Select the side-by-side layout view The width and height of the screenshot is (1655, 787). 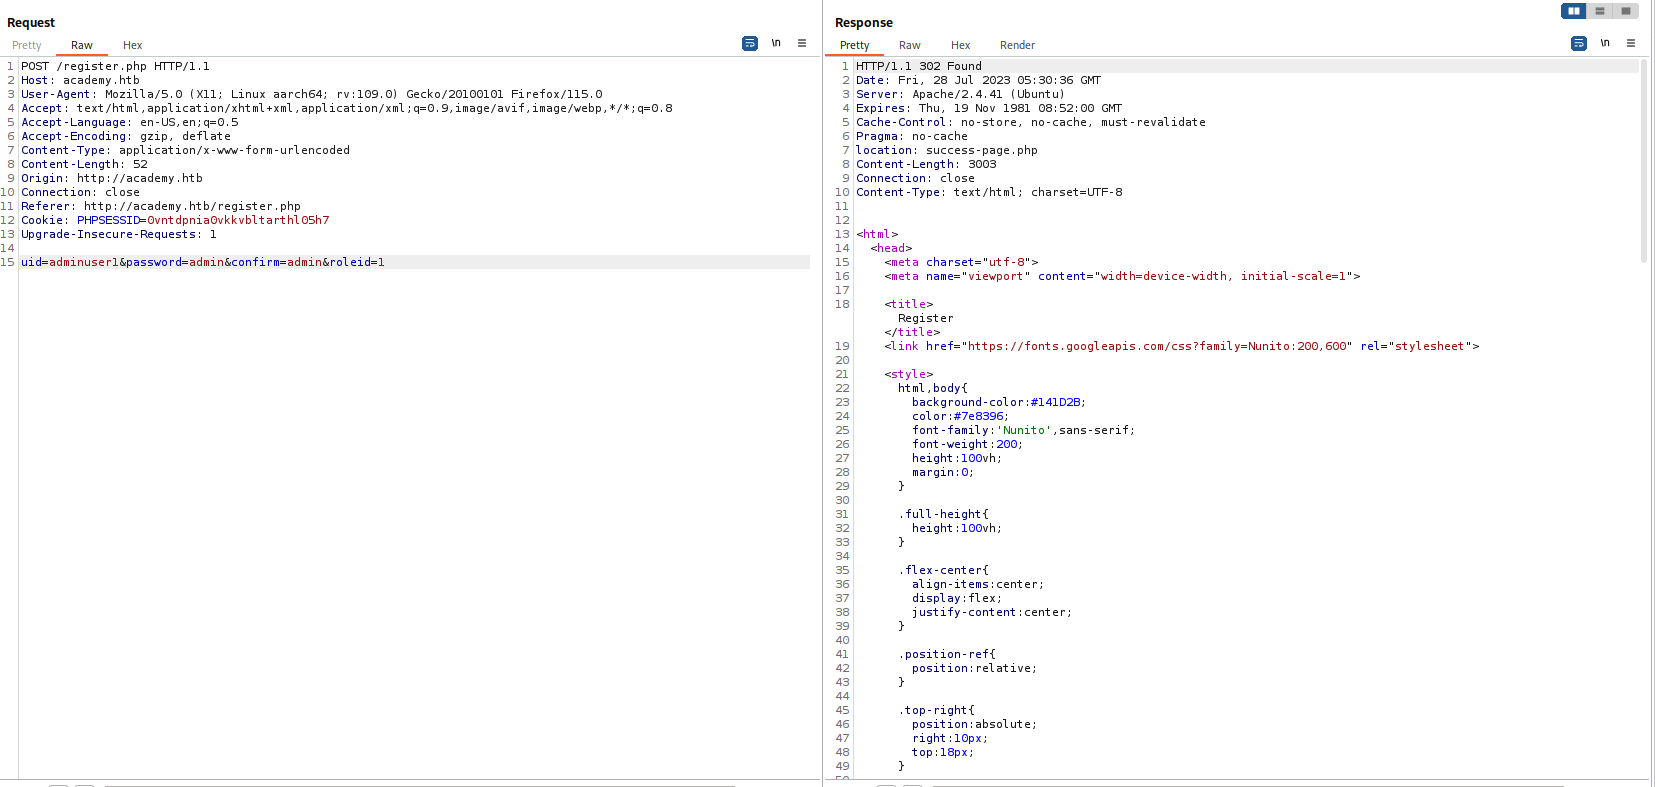point(1574,11)
